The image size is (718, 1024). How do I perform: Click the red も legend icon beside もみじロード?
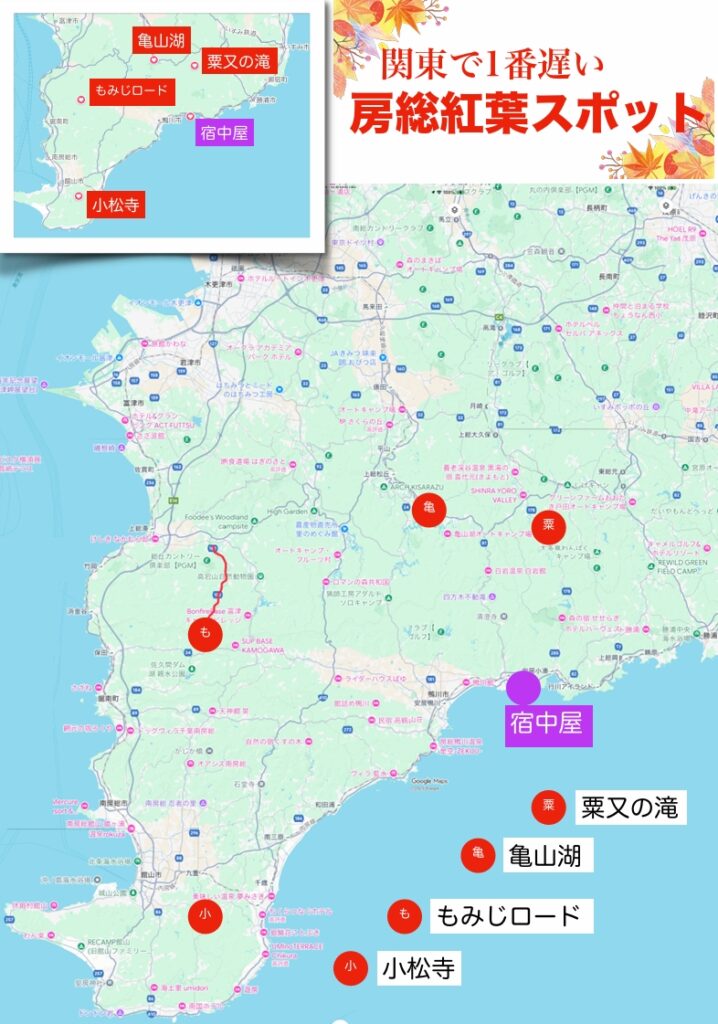tap(405, 915)
